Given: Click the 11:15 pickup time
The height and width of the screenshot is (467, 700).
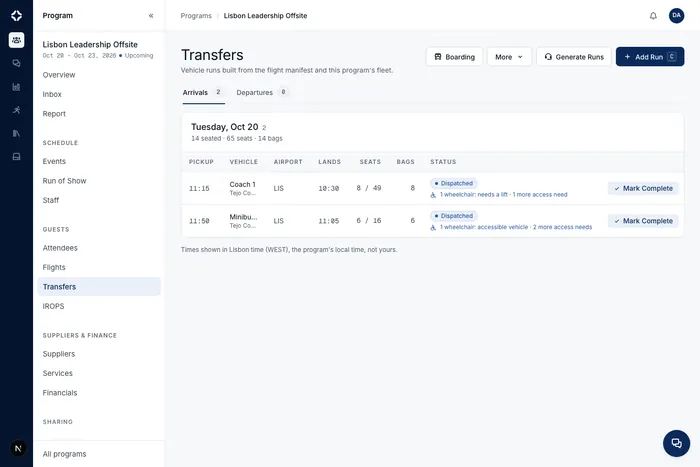Looking at the screenshot, I should point(199,188).
